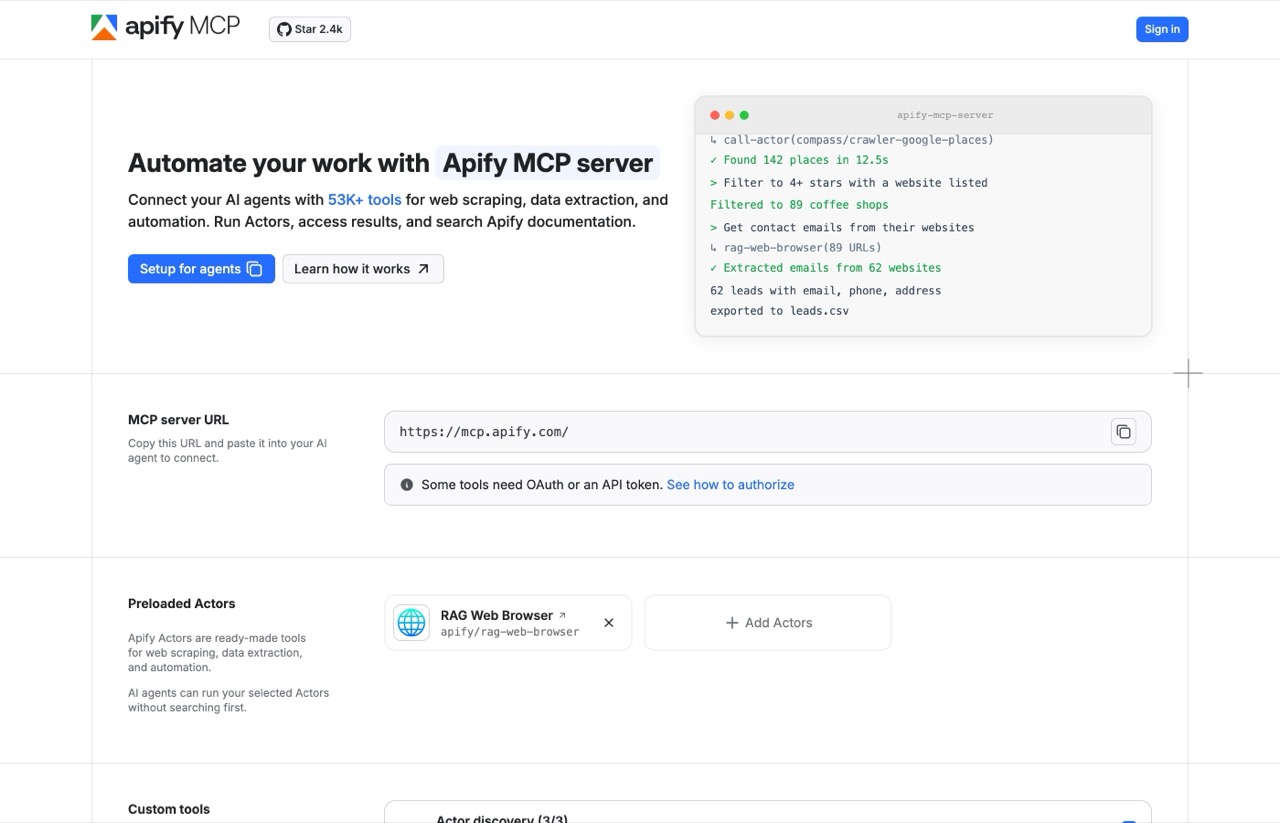Click the Apify logo icon
The image size is (1280, 823).
coord(104,28)
